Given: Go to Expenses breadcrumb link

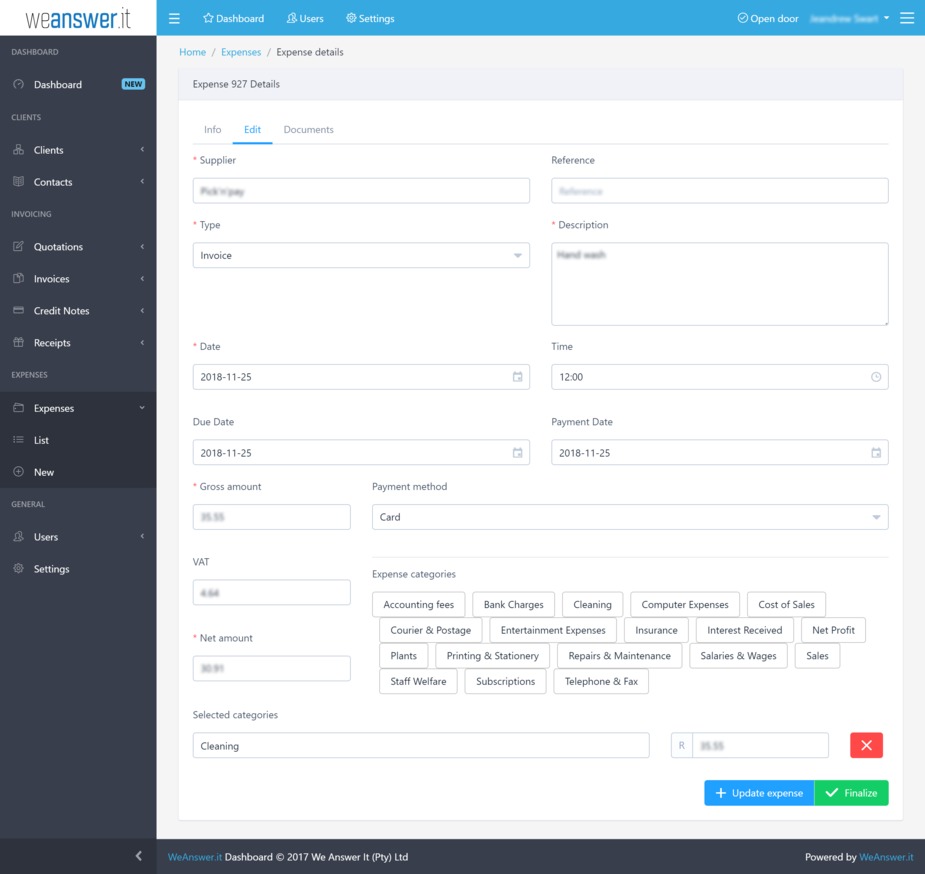Looking at the screenshot, I should click(x=241, y=52).
